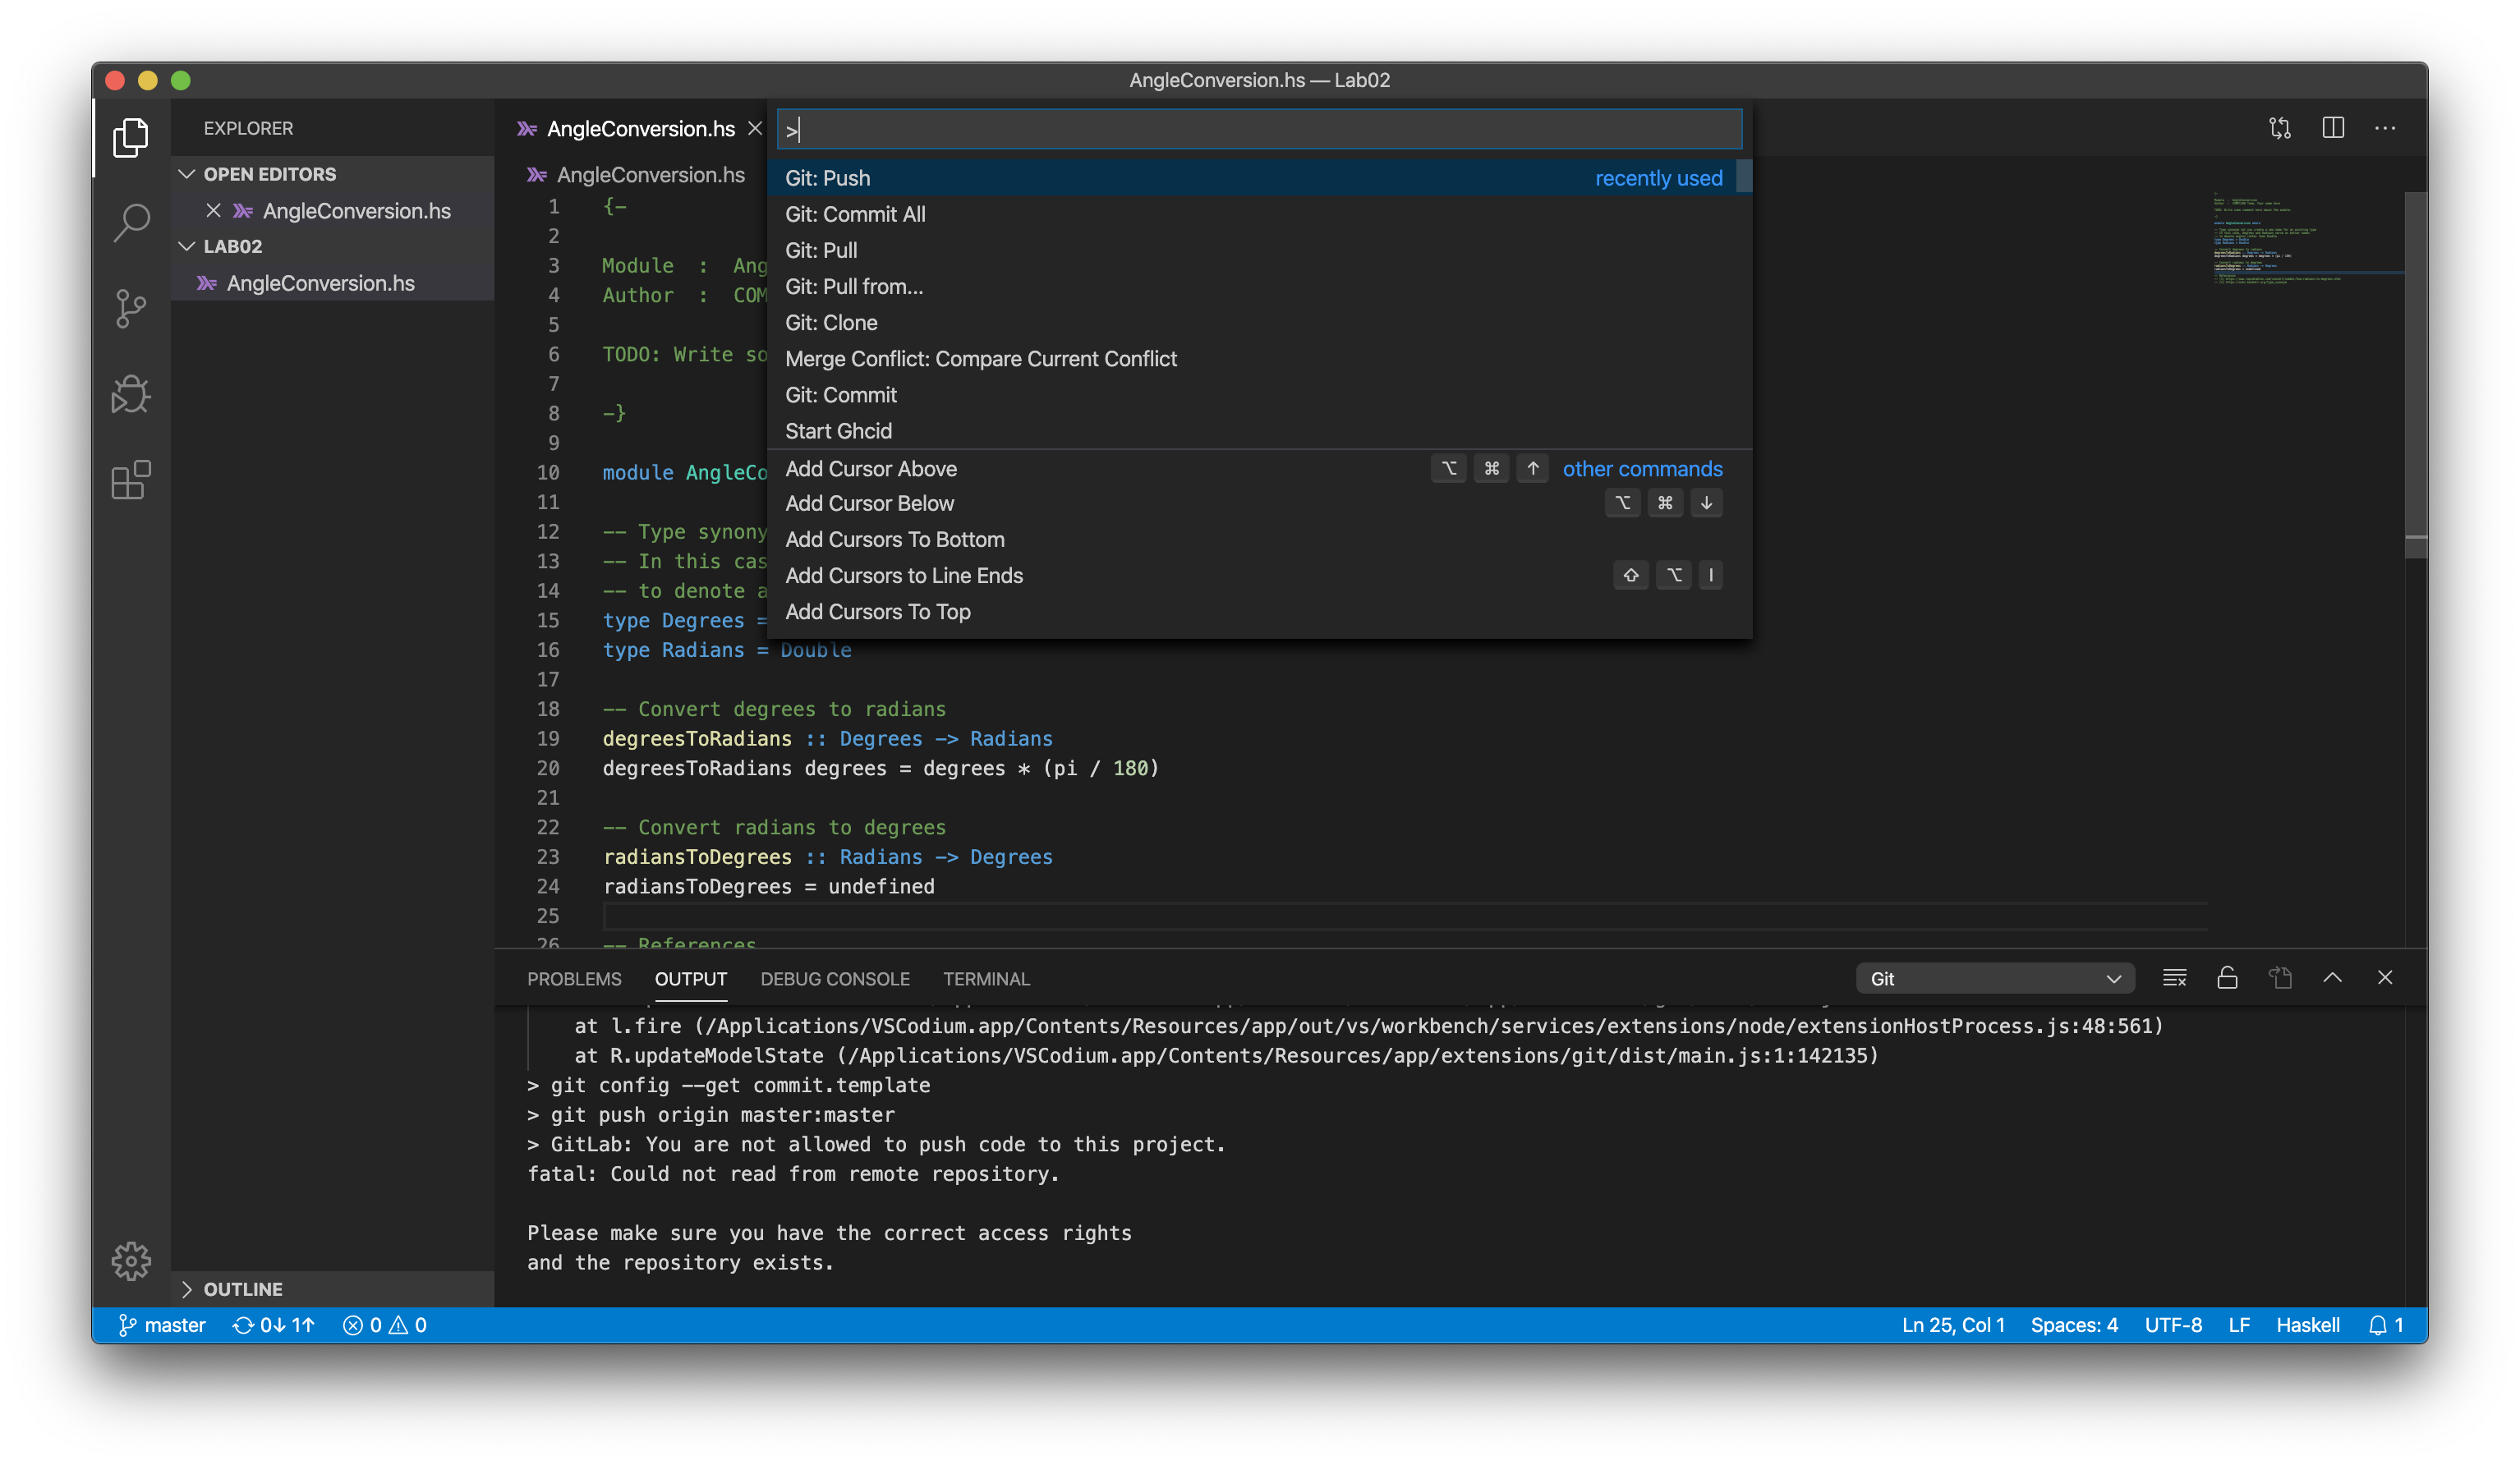Choose the Add Cursor Above command
Viewport: 2520px width, 1465px height.
click(x=1258, y=468)
